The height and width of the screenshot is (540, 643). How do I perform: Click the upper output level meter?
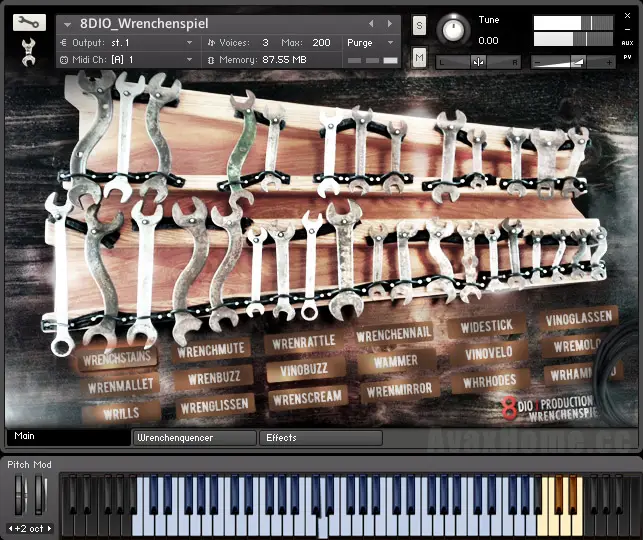tap(573, 23)
